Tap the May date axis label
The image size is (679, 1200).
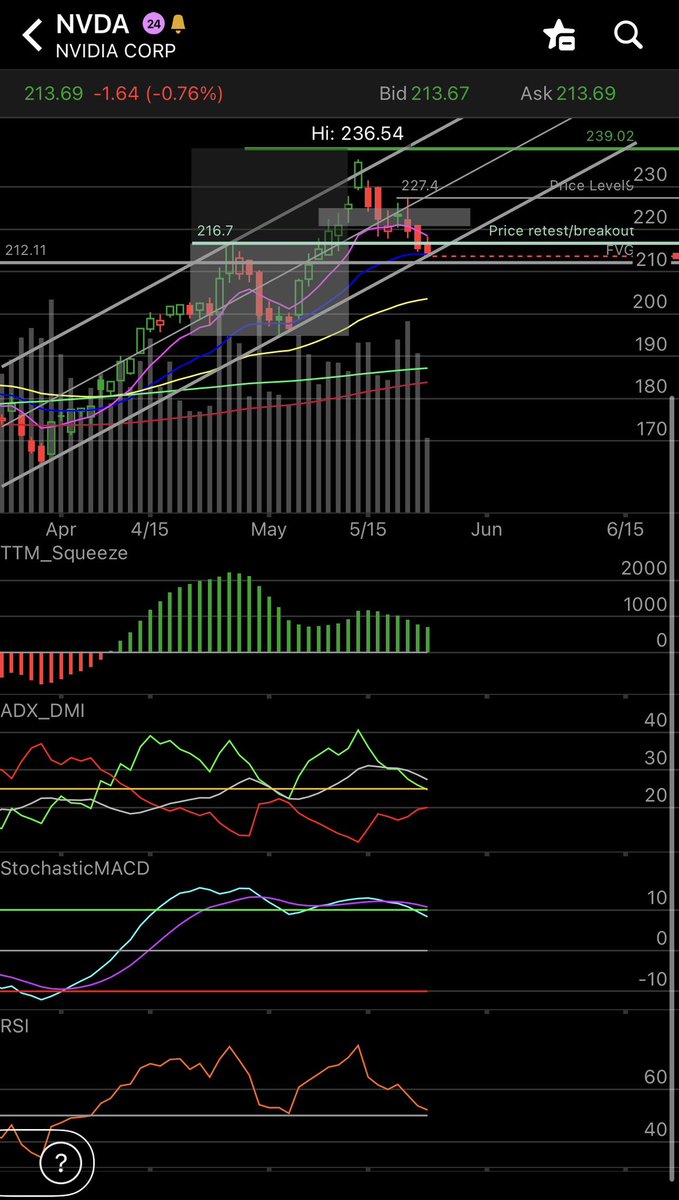click(268, 529)
